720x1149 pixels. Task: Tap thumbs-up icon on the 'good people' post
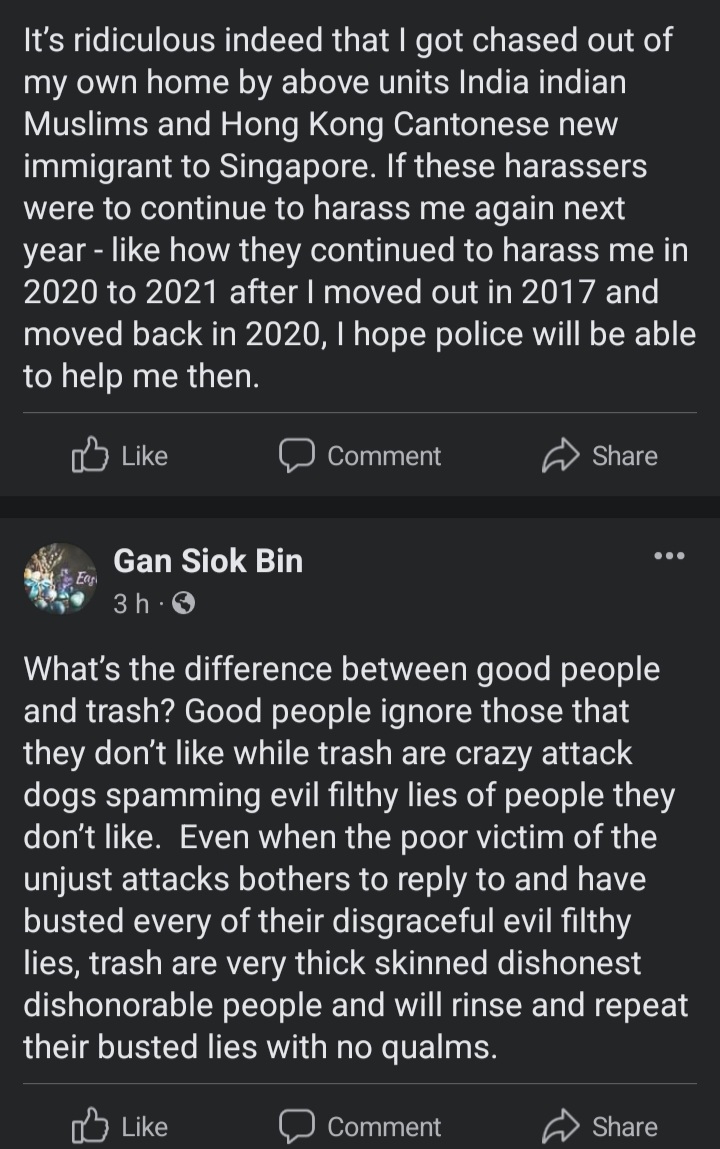point(89,1127)
